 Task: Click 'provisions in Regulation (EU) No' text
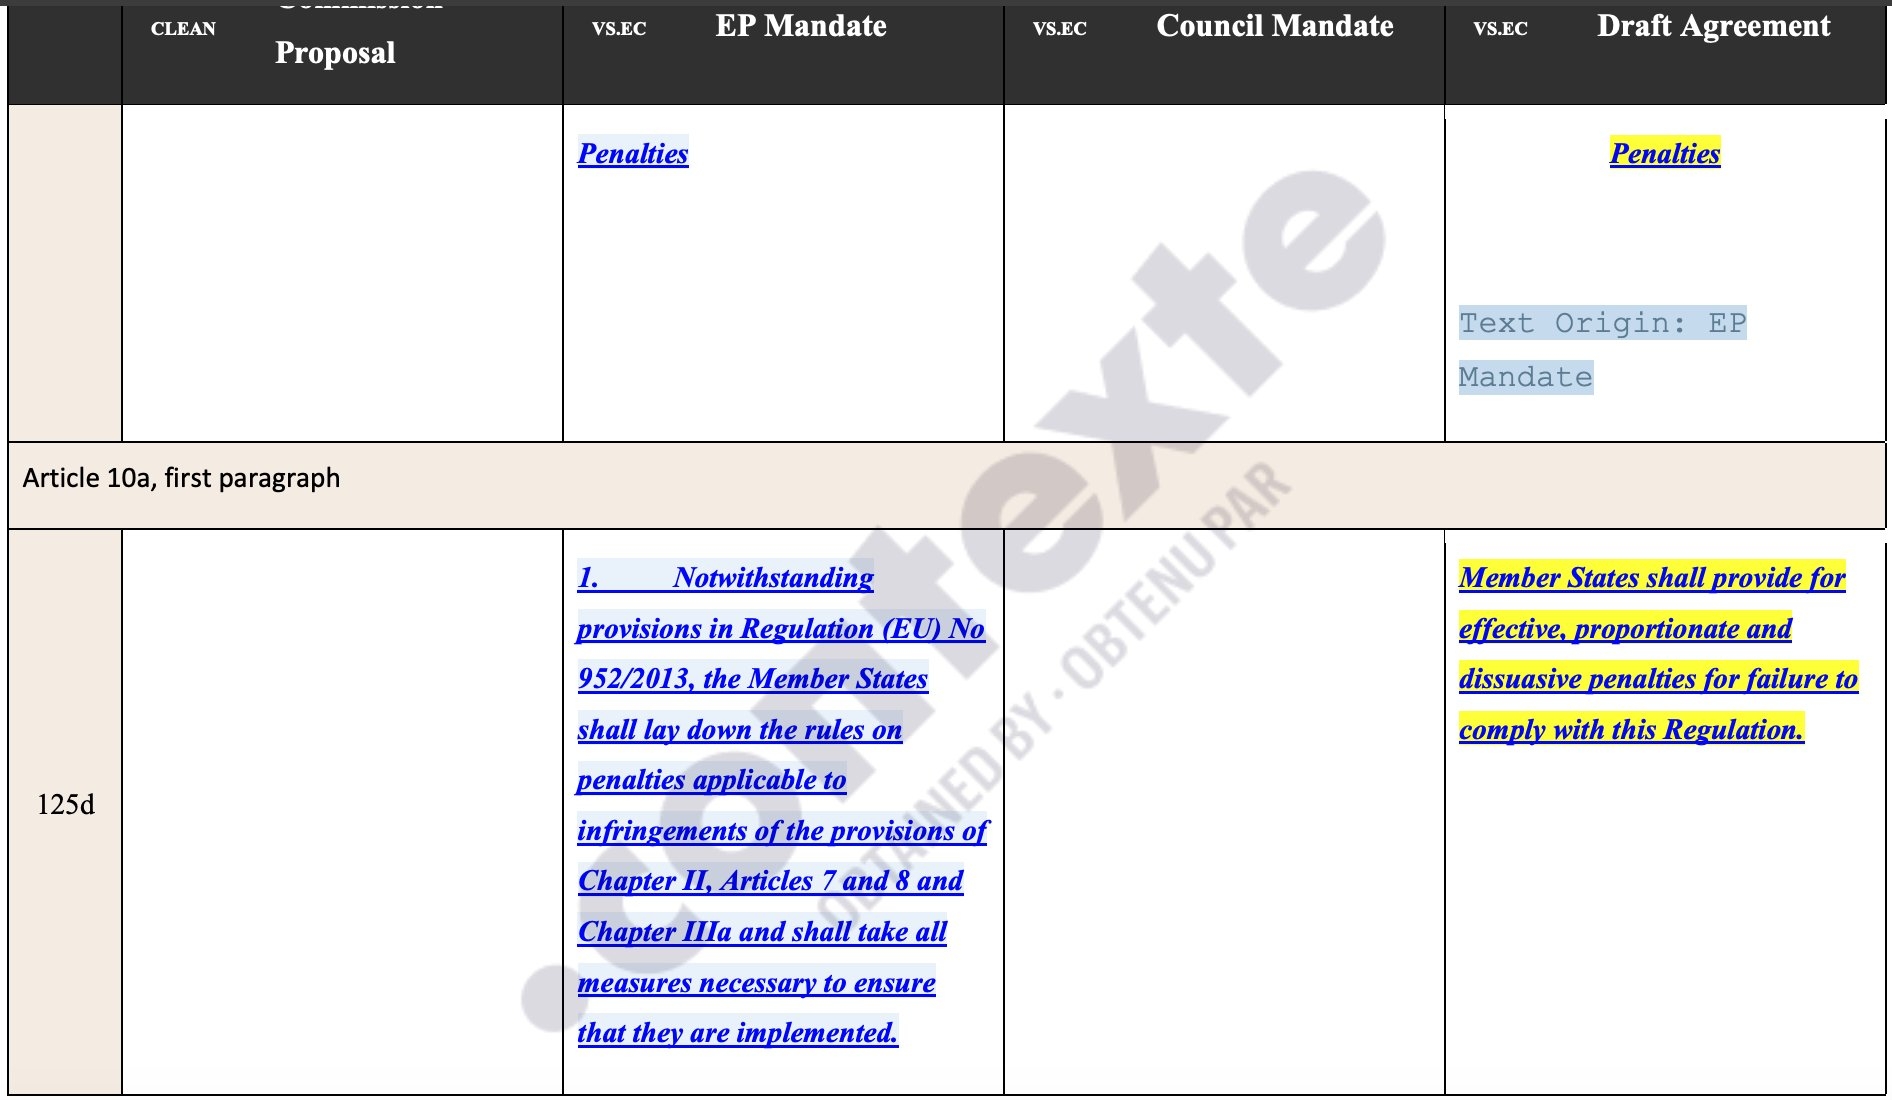pos(781,628)
